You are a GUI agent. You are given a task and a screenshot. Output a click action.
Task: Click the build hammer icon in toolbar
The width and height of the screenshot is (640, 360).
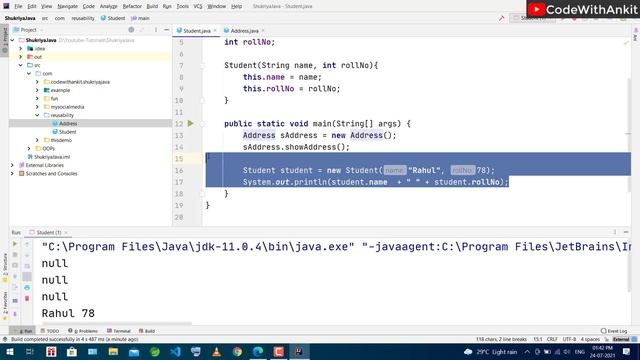501,18
